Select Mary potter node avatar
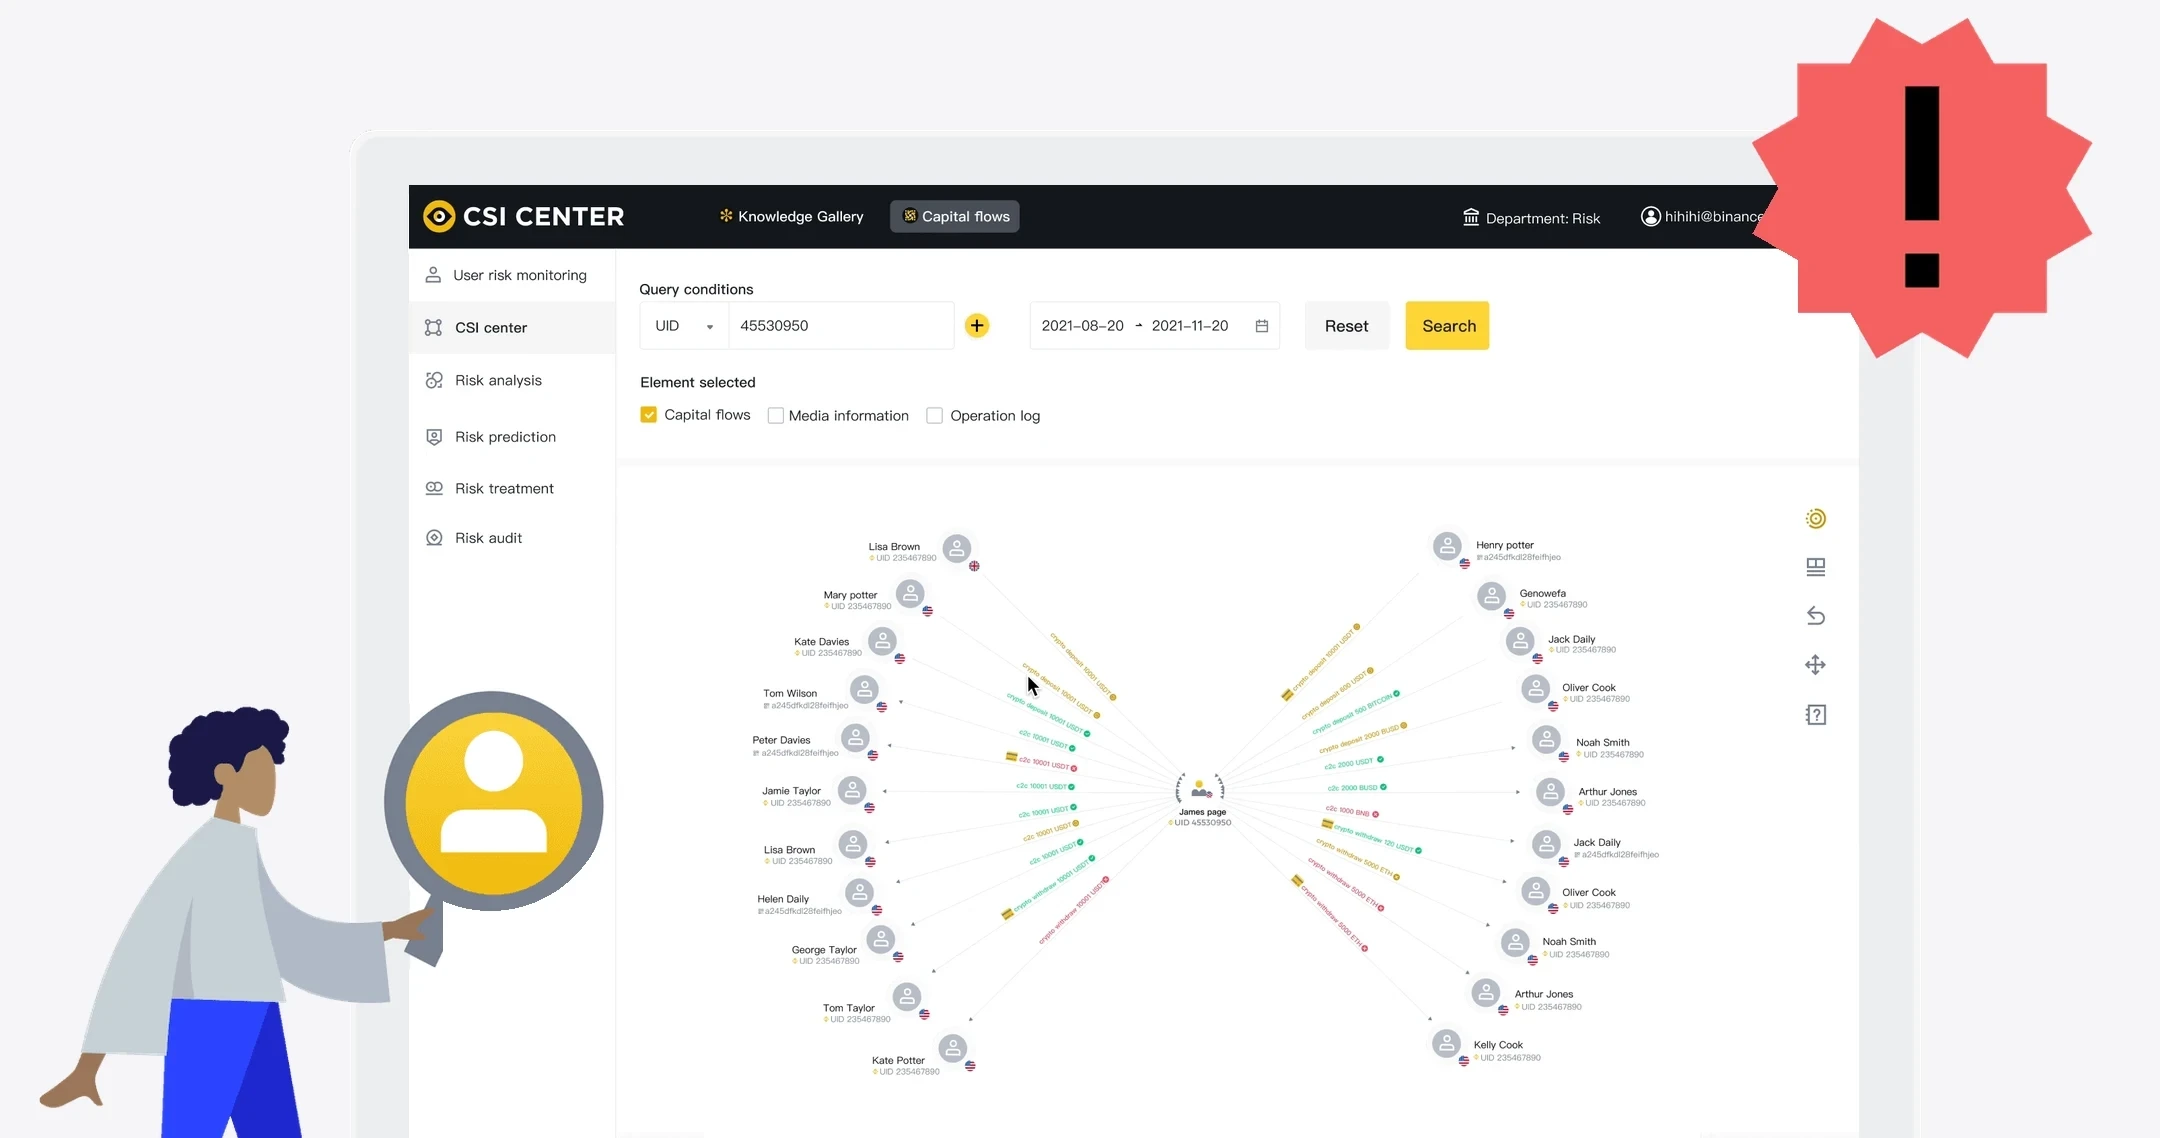This screenshot has height=1138, width=2160. 910,594
